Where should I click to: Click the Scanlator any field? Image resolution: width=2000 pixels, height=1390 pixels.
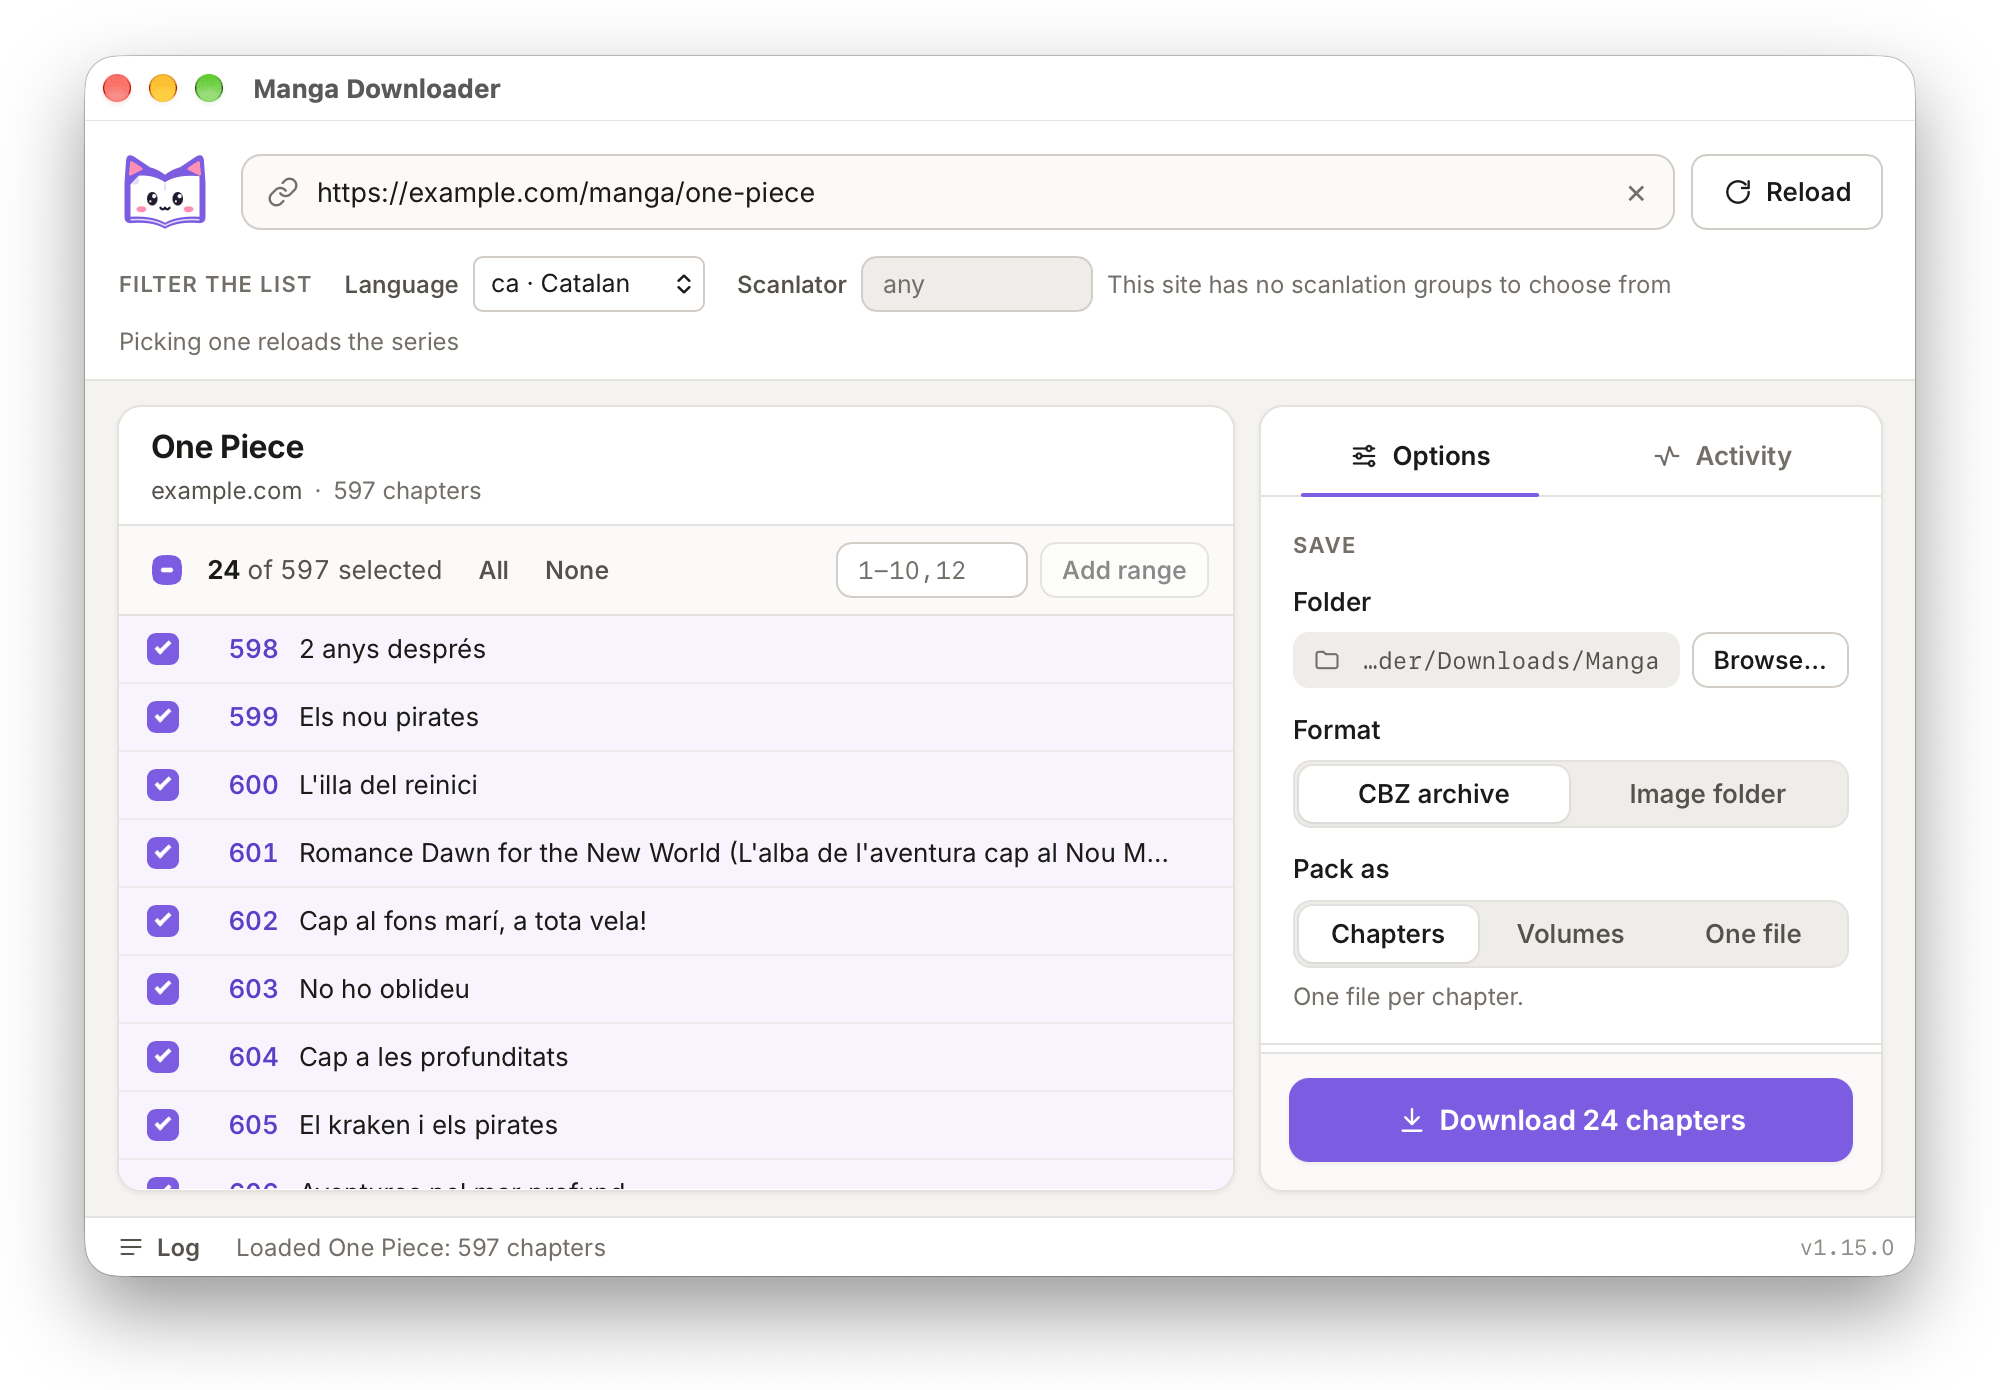point(976,284)
